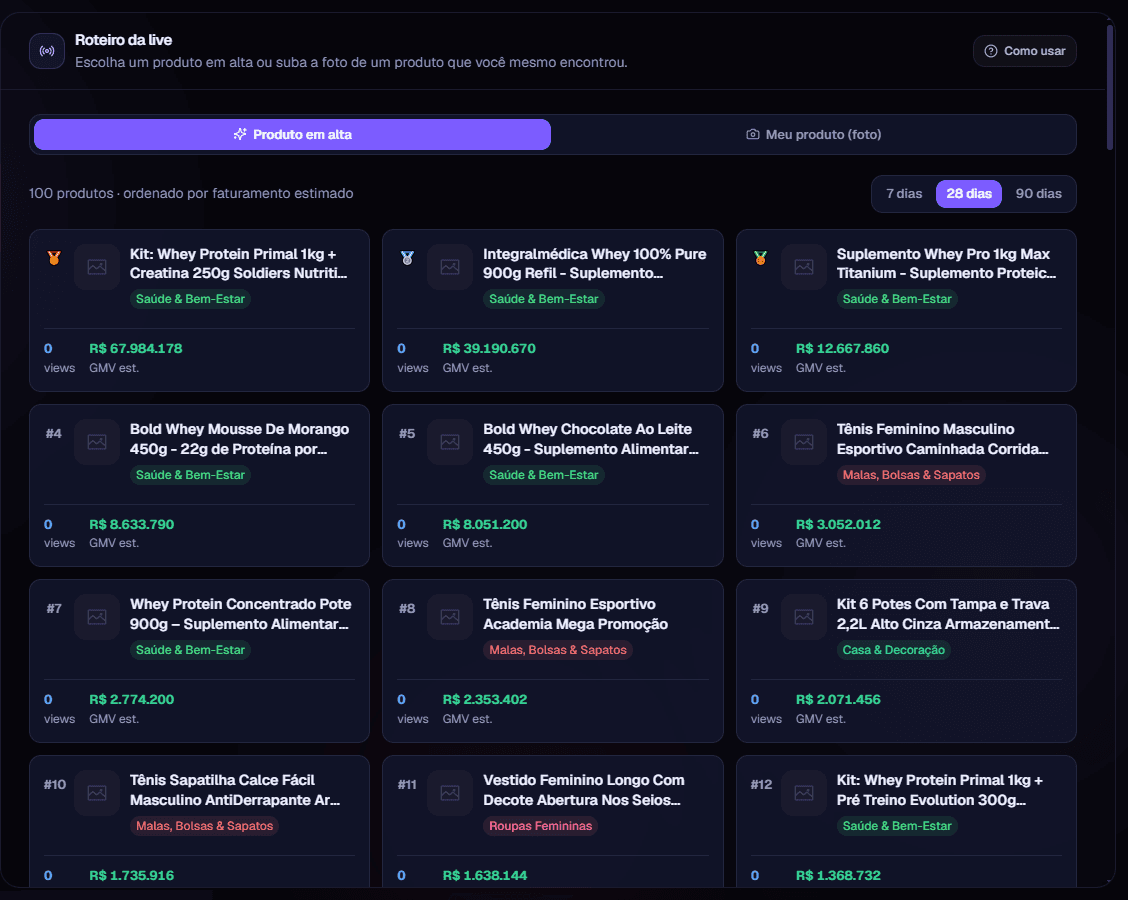Click image placeholder of Kit Whey Primal + Pré Treino

[x=804, y=793]
